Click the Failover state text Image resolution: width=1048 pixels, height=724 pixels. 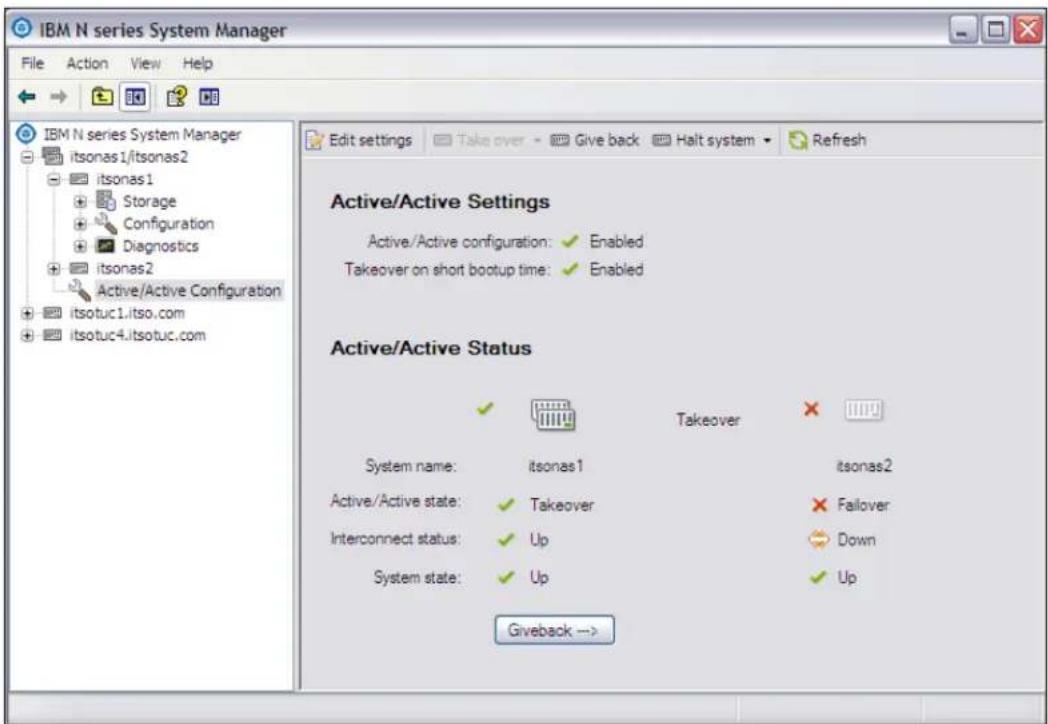click(863, 505)
